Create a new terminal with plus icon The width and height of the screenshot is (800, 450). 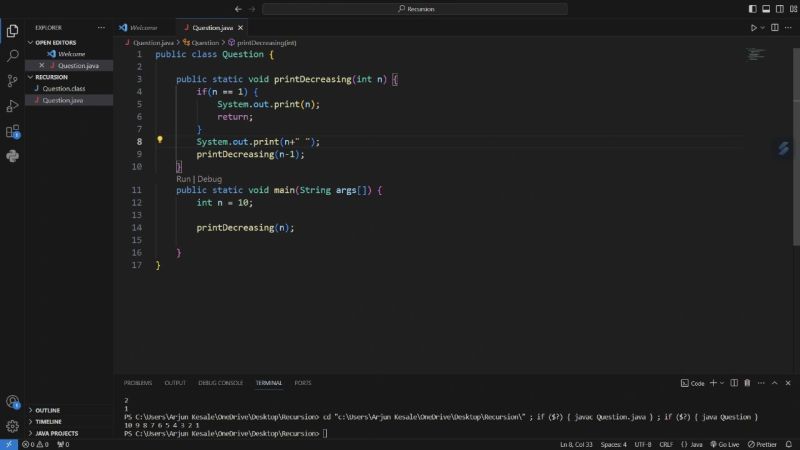pos(713,383)
